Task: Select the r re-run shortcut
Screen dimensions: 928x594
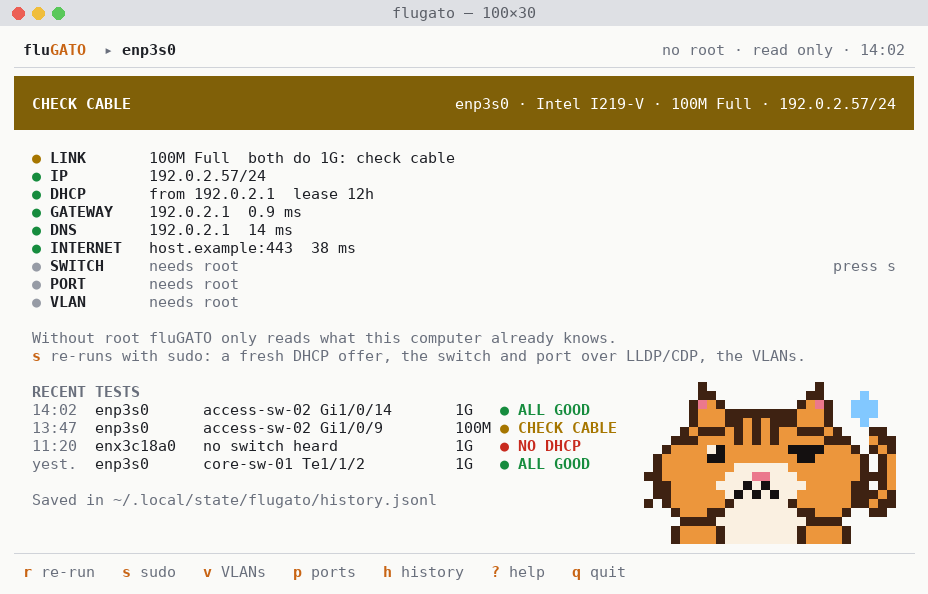Action: click(59, 572)
